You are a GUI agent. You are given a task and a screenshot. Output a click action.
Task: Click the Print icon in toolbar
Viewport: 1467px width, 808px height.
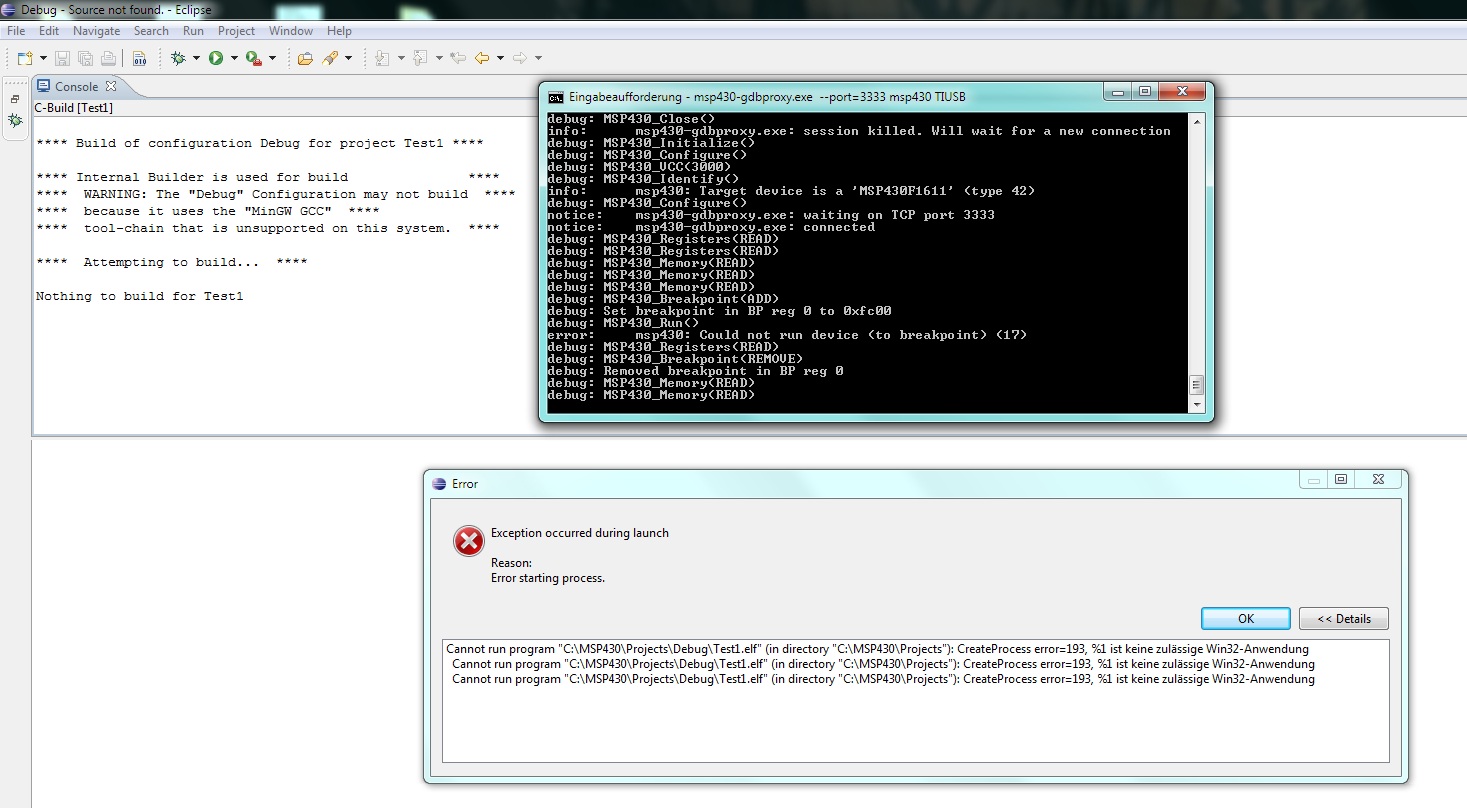coord(108,57)
